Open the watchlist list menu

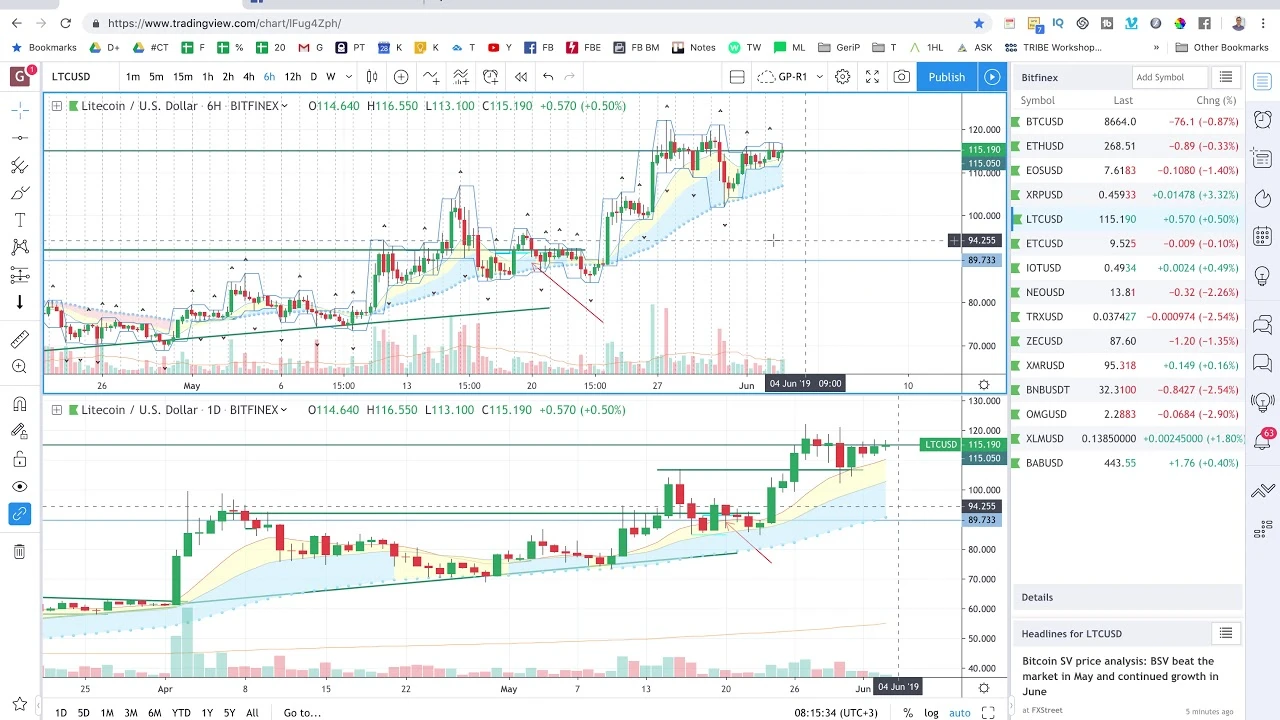coord(1226,77)
